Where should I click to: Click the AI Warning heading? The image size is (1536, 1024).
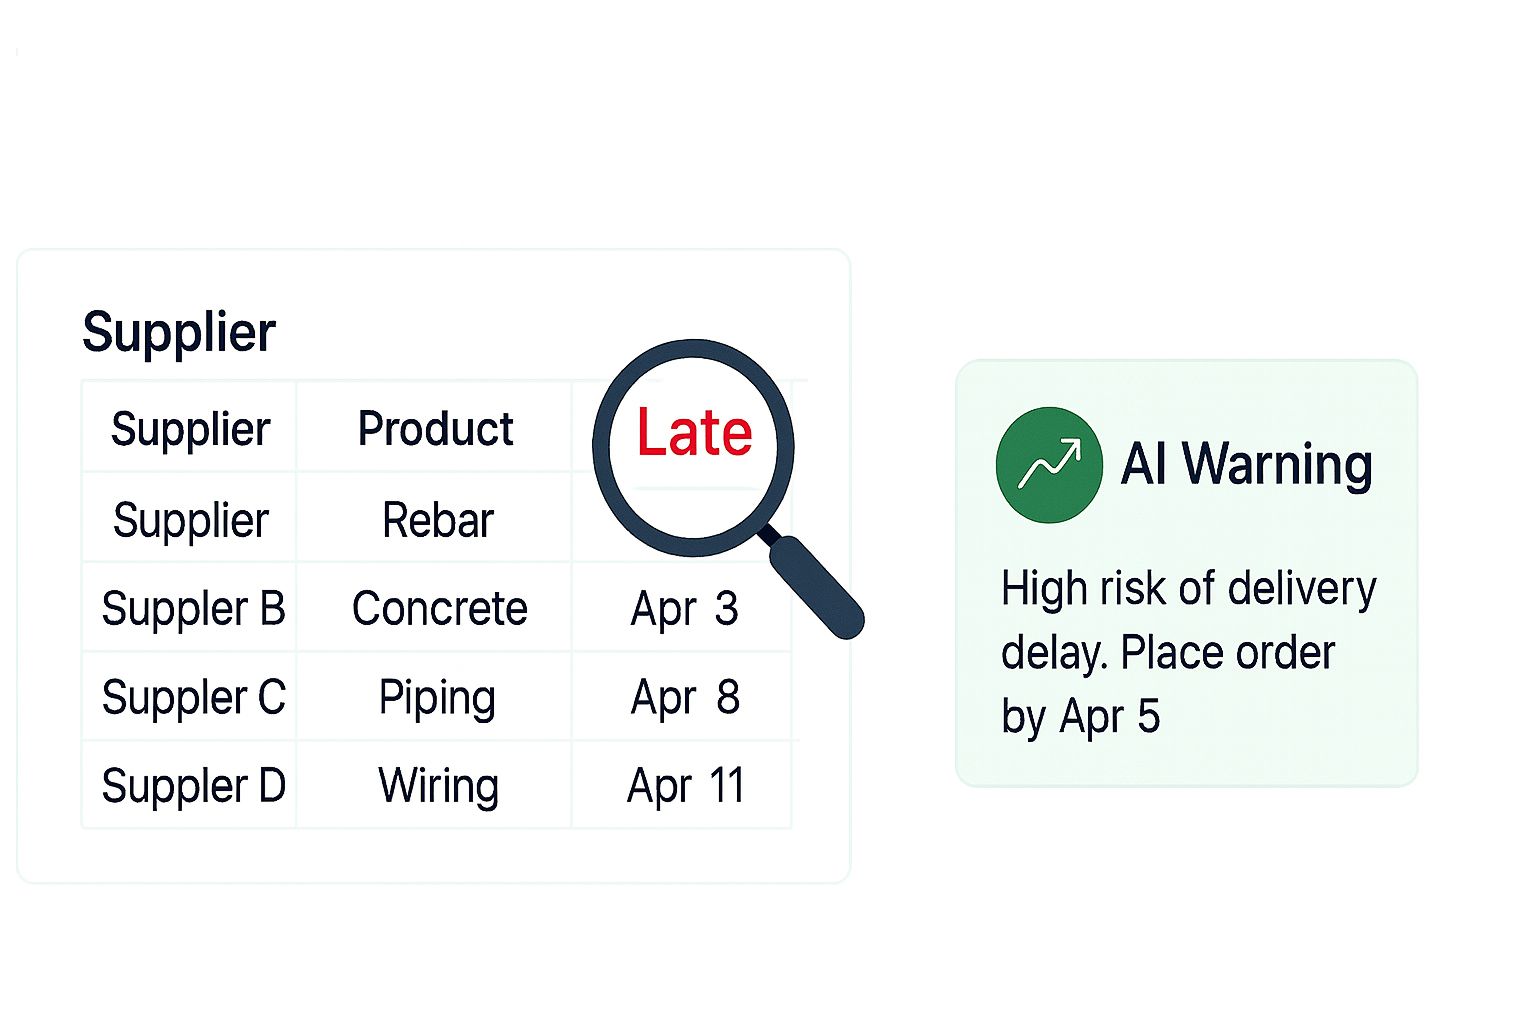pos(1246,465)
